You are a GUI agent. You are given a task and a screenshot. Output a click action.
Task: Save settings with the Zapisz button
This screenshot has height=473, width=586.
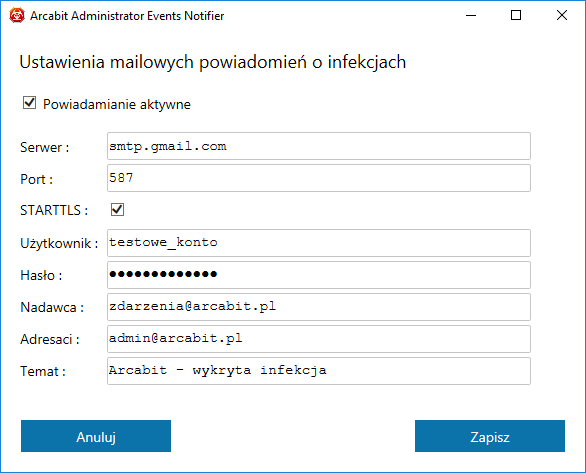[490, 436]
